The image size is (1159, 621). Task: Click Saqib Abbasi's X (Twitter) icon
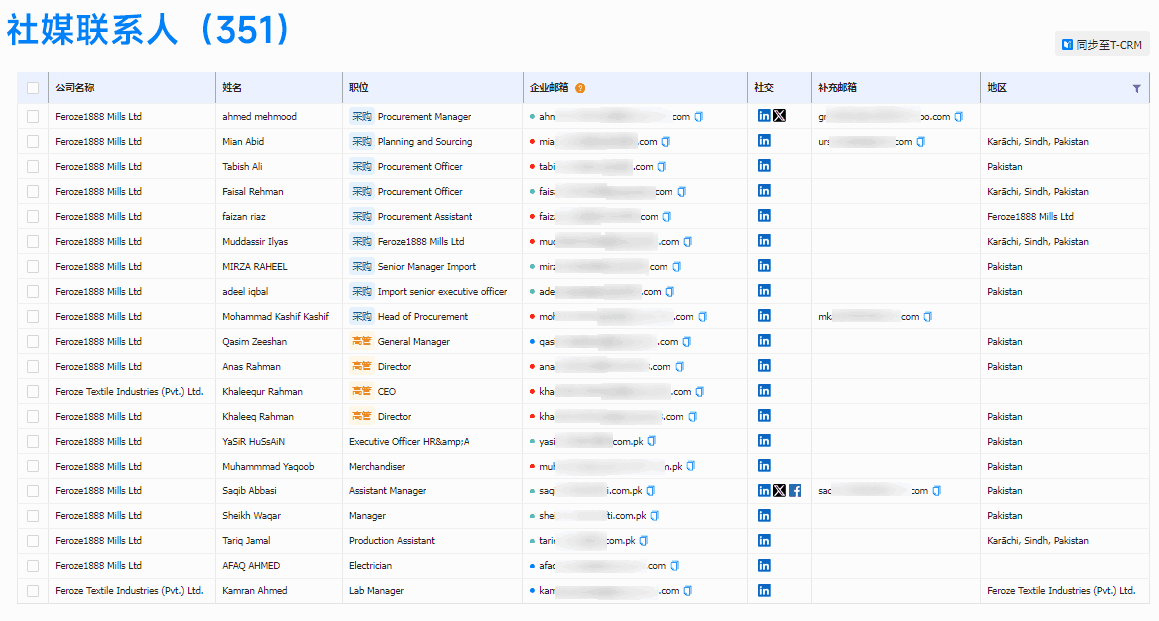[780, 491]
